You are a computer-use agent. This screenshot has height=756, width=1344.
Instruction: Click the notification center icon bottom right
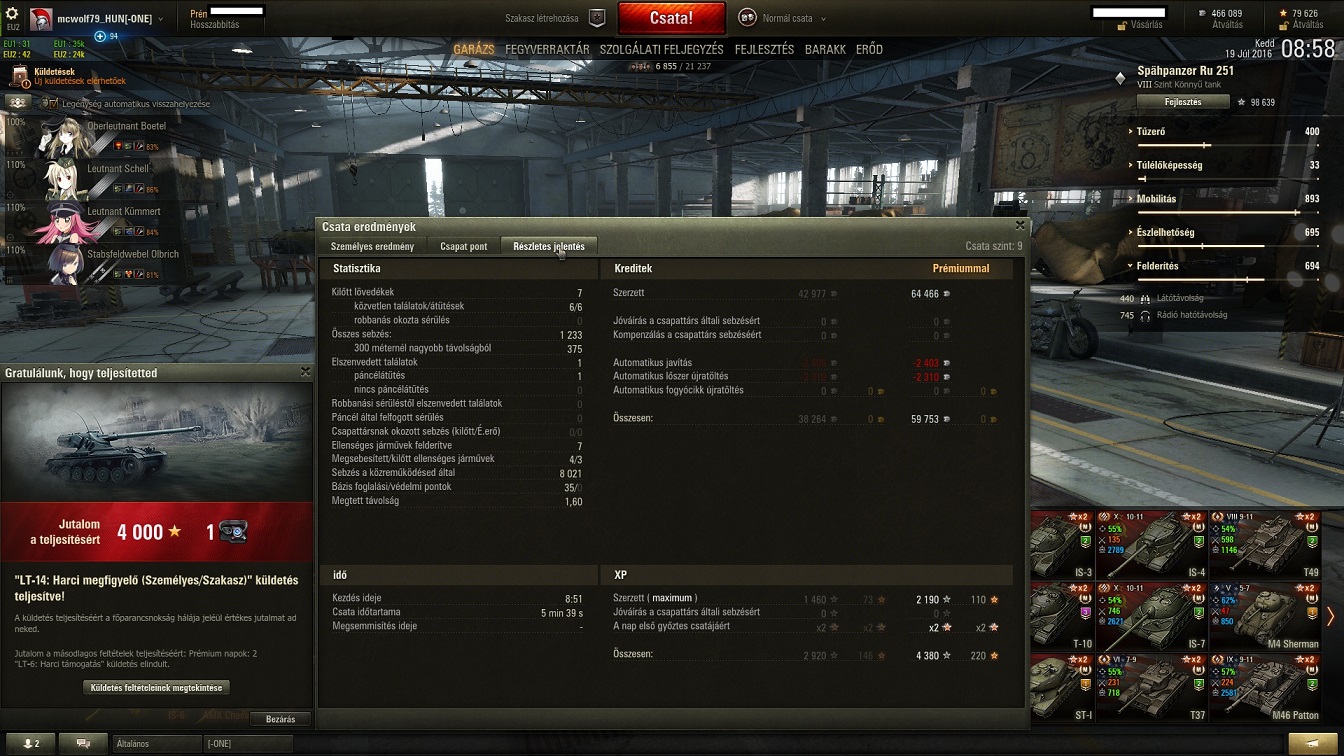tap(1311, 743)
